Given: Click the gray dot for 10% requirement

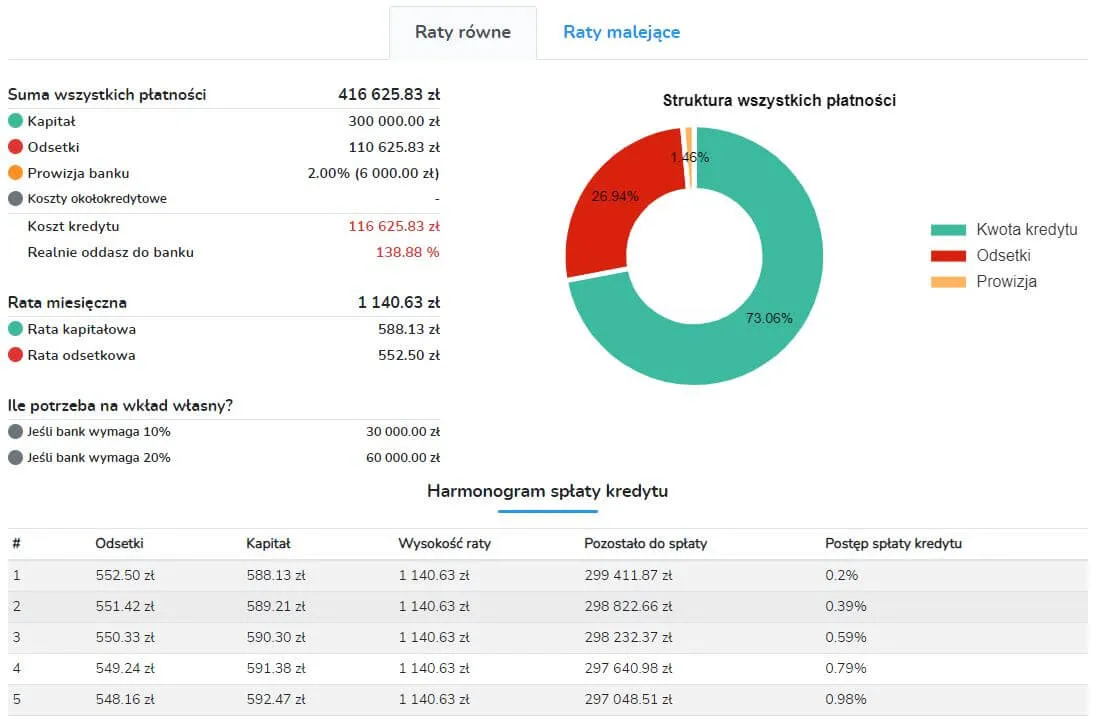Looking at the screenshot, I should pos(15,432).
